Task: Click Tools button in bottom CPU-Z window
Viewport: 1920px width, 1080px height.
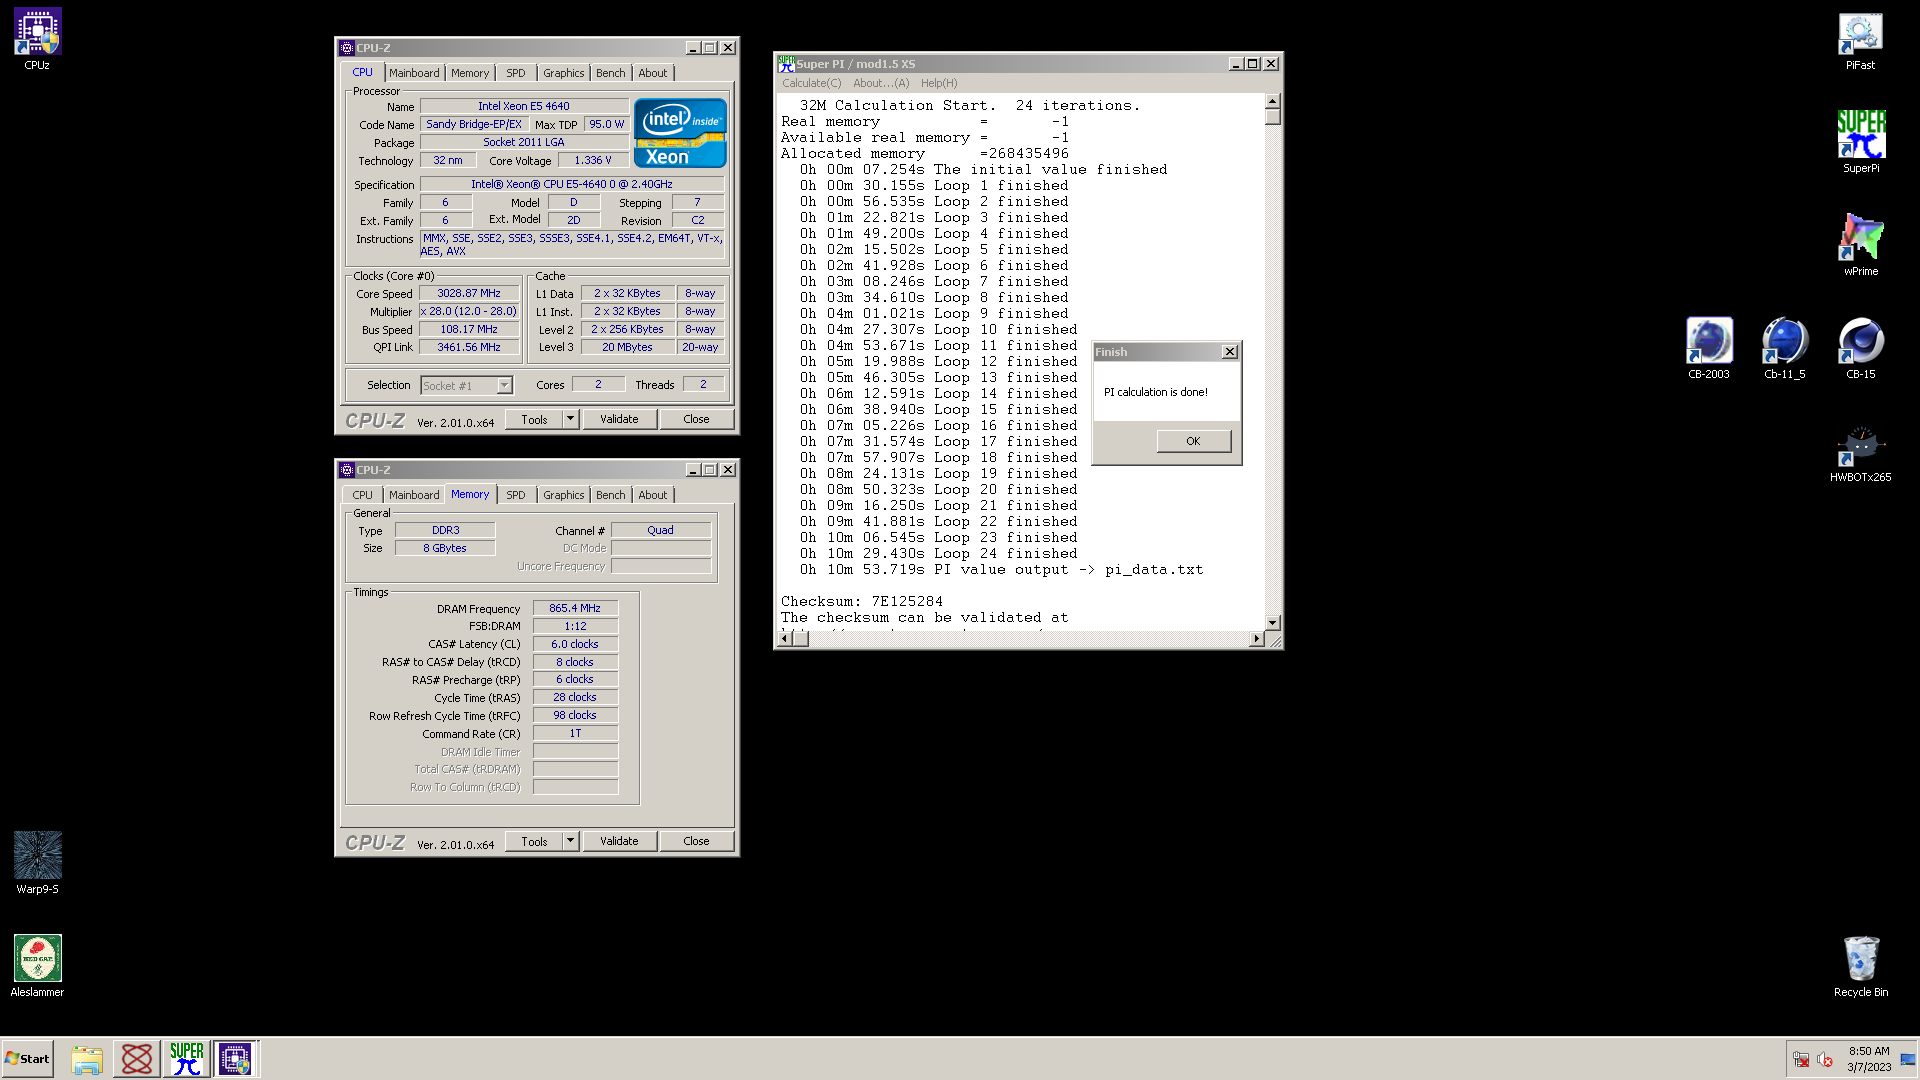Action: (x=535, y=841)
